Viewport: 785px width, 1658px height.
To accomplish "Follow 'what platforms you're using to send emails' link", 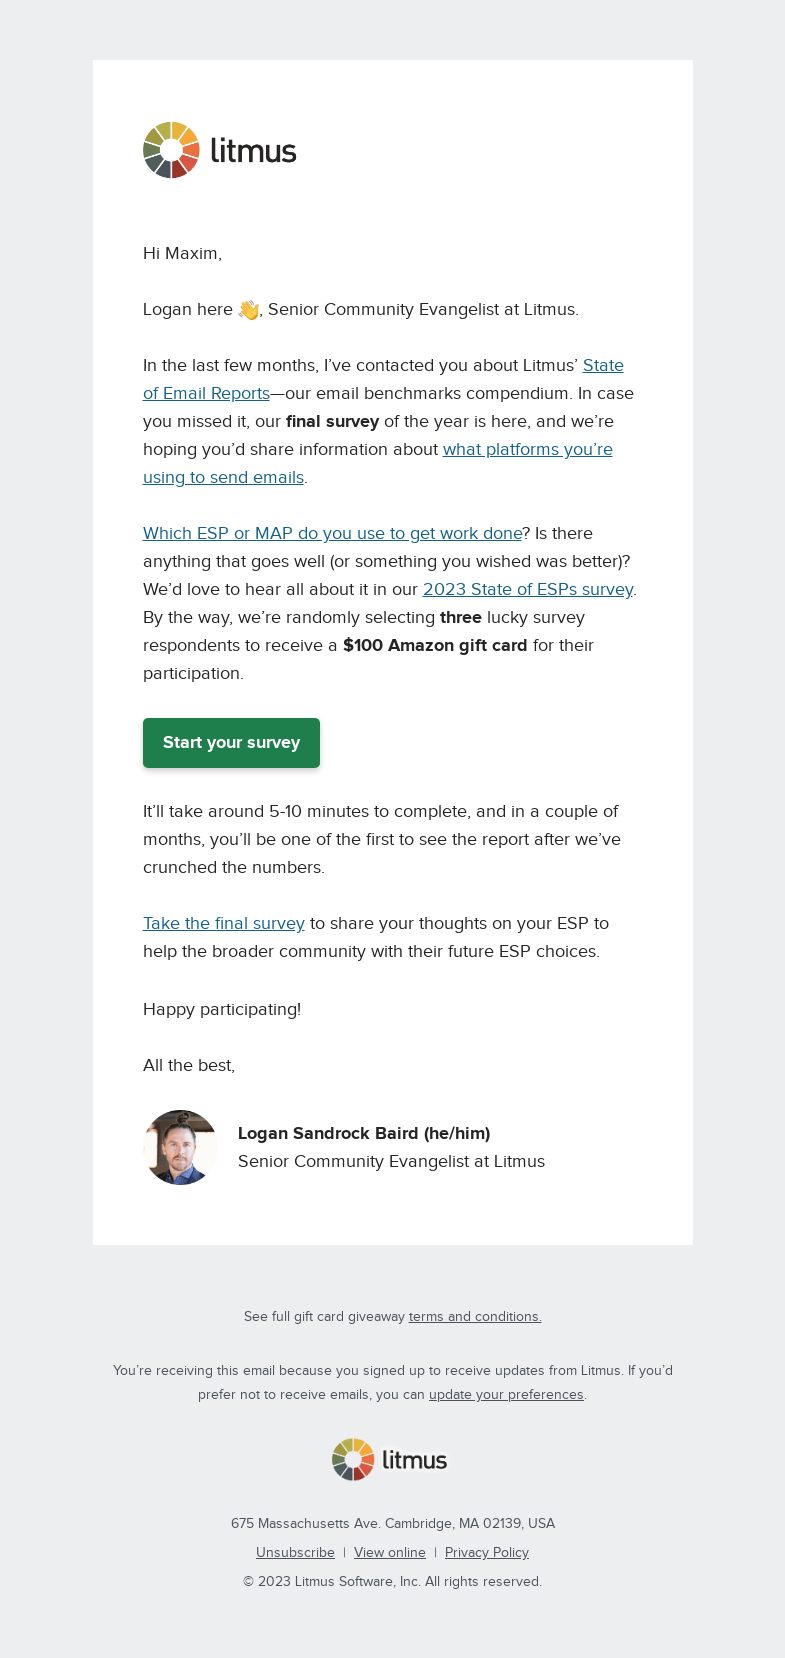I will tap(378, 463).
